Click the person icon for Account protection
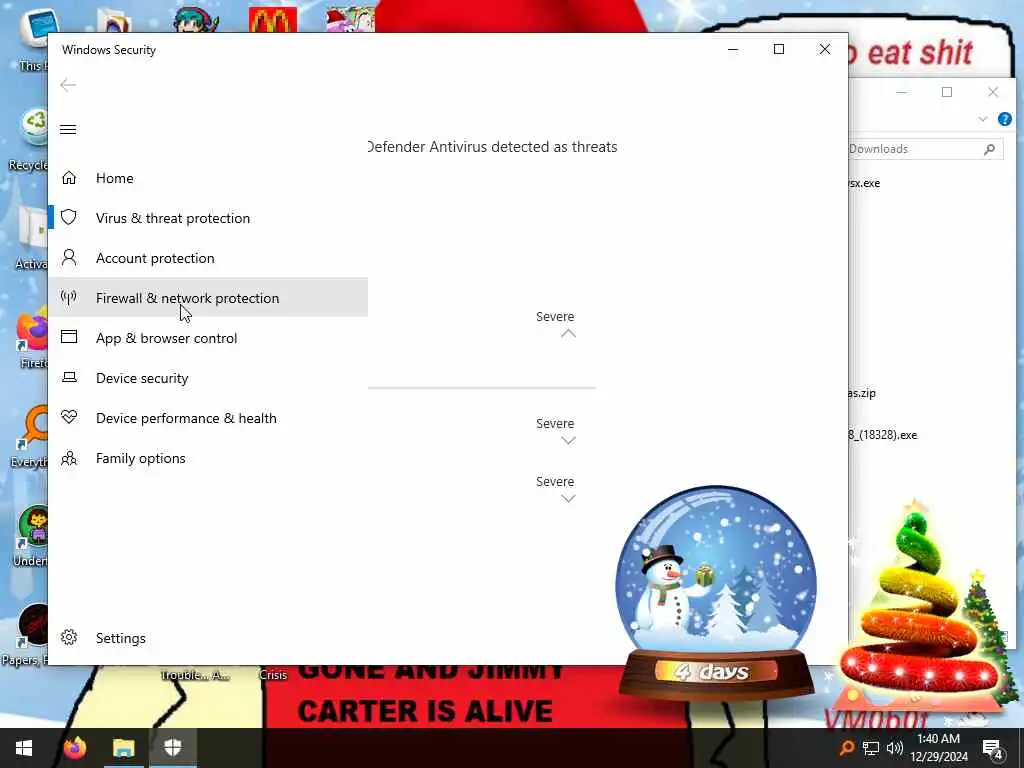 point(69,257)
